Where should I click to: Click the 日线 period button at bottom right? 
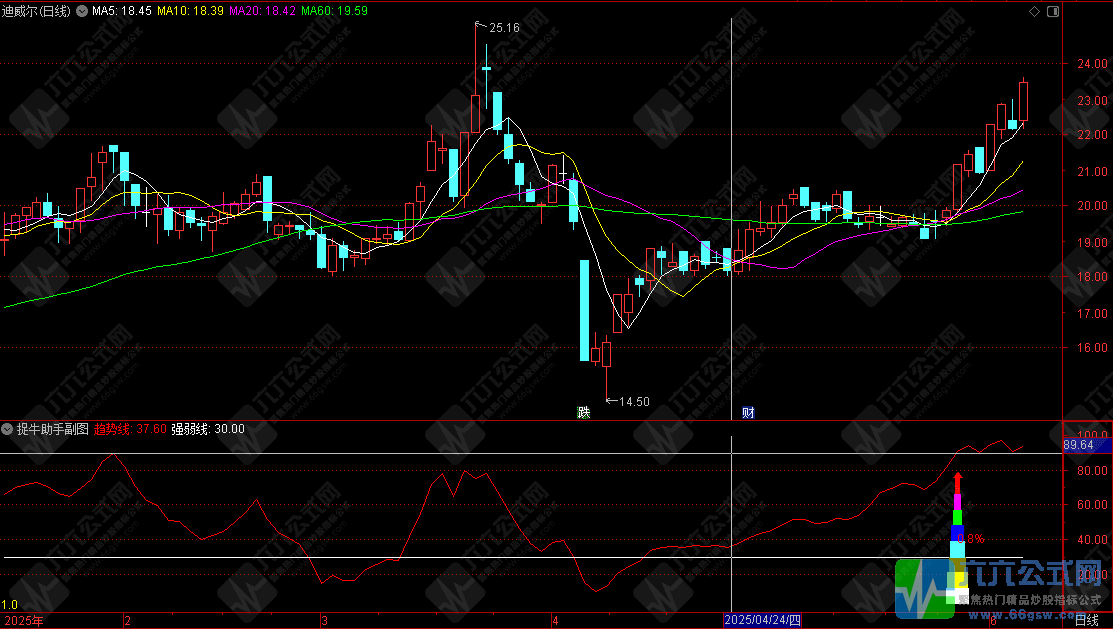click(x=1086, y=621)
